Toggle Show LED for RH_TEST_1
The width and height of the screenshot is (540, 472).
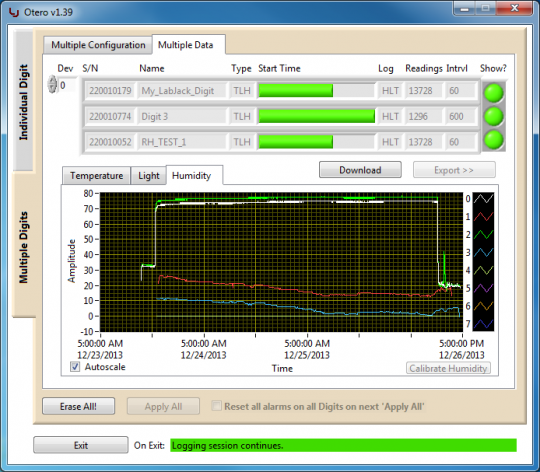pos(494,140)
